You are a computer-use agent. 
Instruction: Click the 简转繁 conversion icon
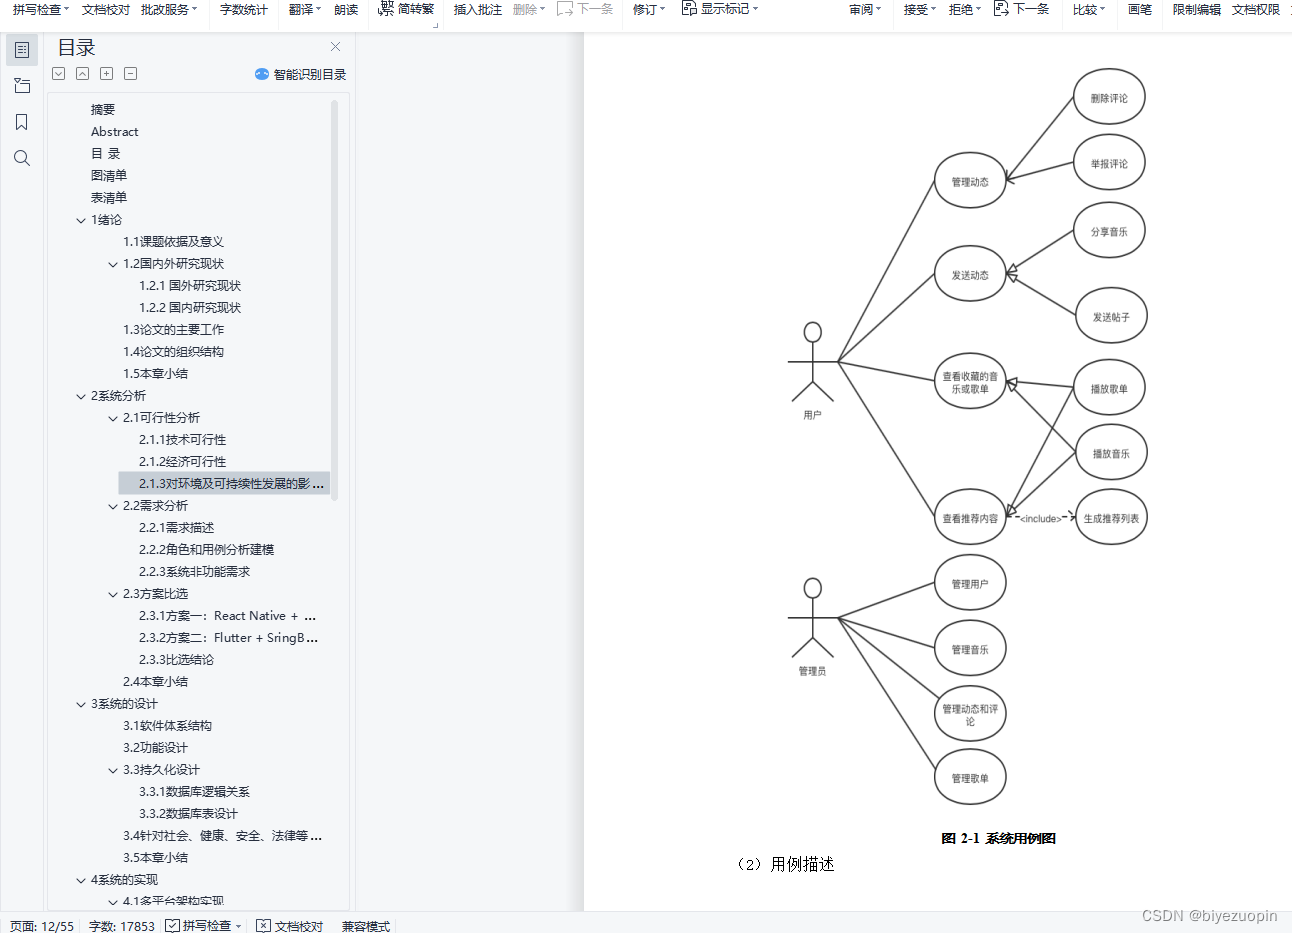point(386,9)
